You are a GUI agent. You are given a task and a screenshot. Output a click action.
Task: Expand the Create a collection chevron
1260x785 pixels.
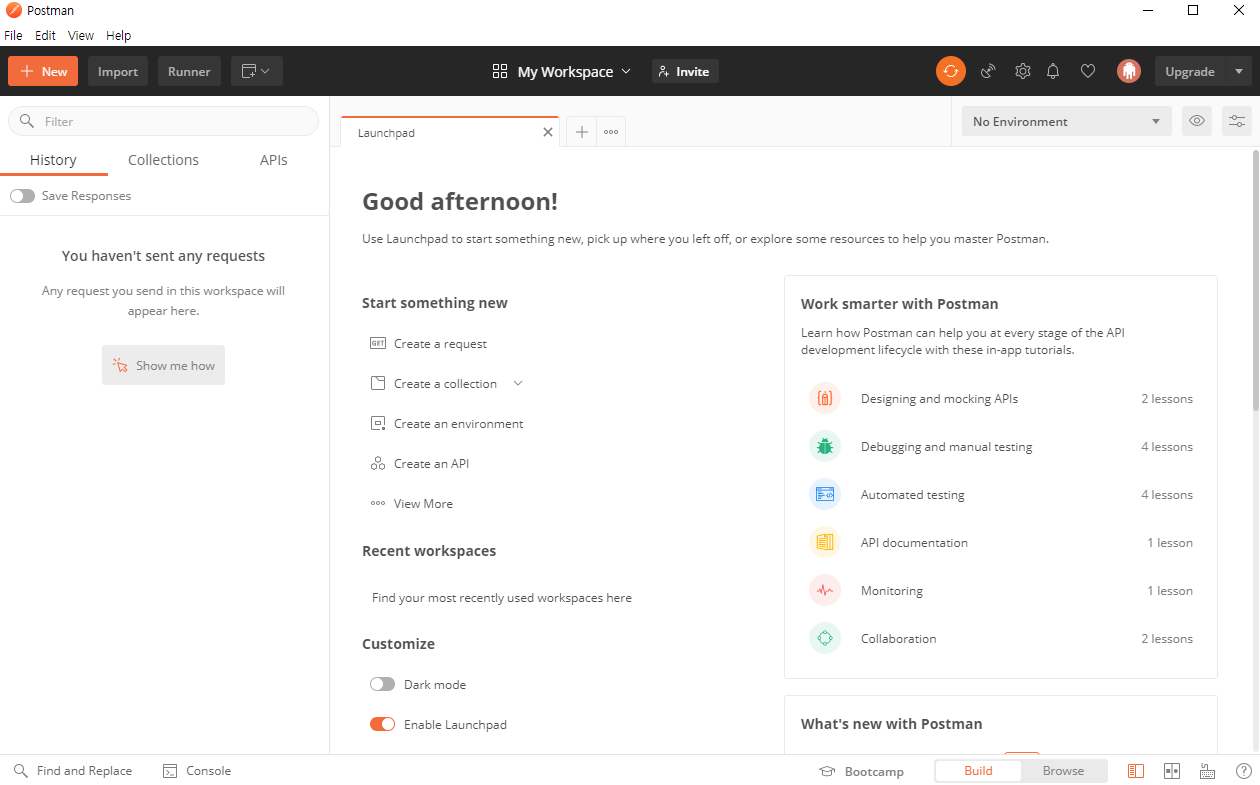pyautogui.click(x=518, y=383)
